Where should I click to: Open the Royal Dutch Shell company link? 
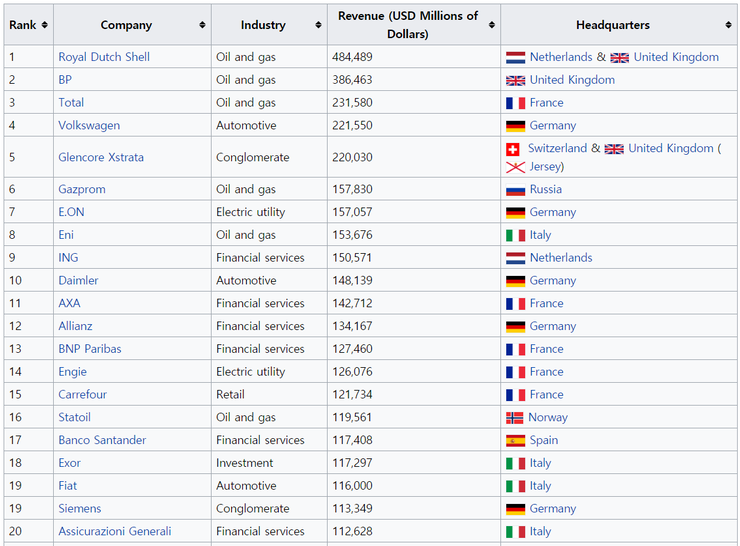tap(103, 57)
